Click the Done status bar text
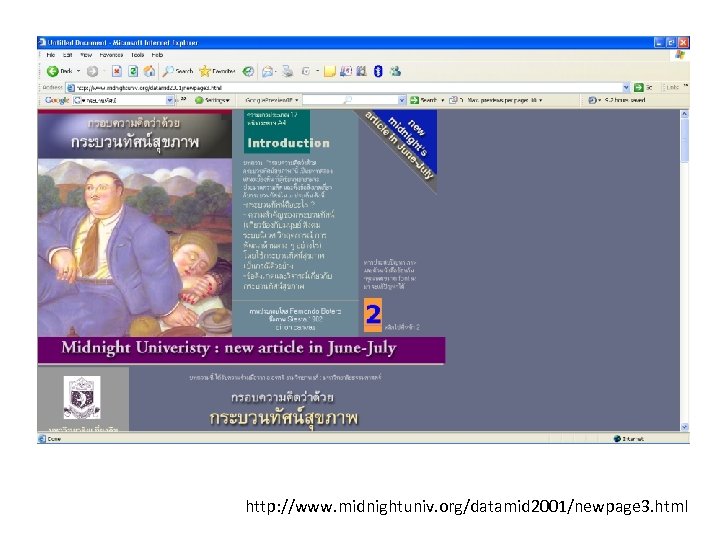Screen dimensions: 720x540 pyautogui.click(x=54, y=439)
